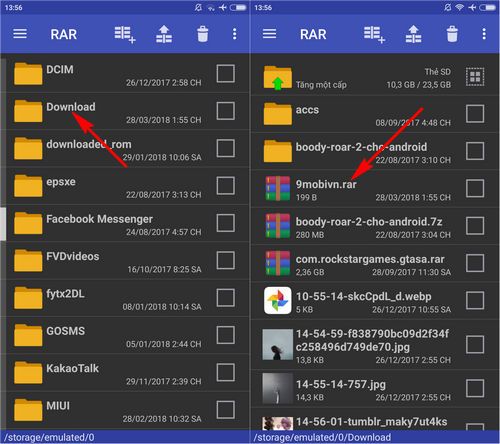Tap select-all grid icon beside Thẻ SD
The image size is (500, 444).
click(x=475, y=77)
